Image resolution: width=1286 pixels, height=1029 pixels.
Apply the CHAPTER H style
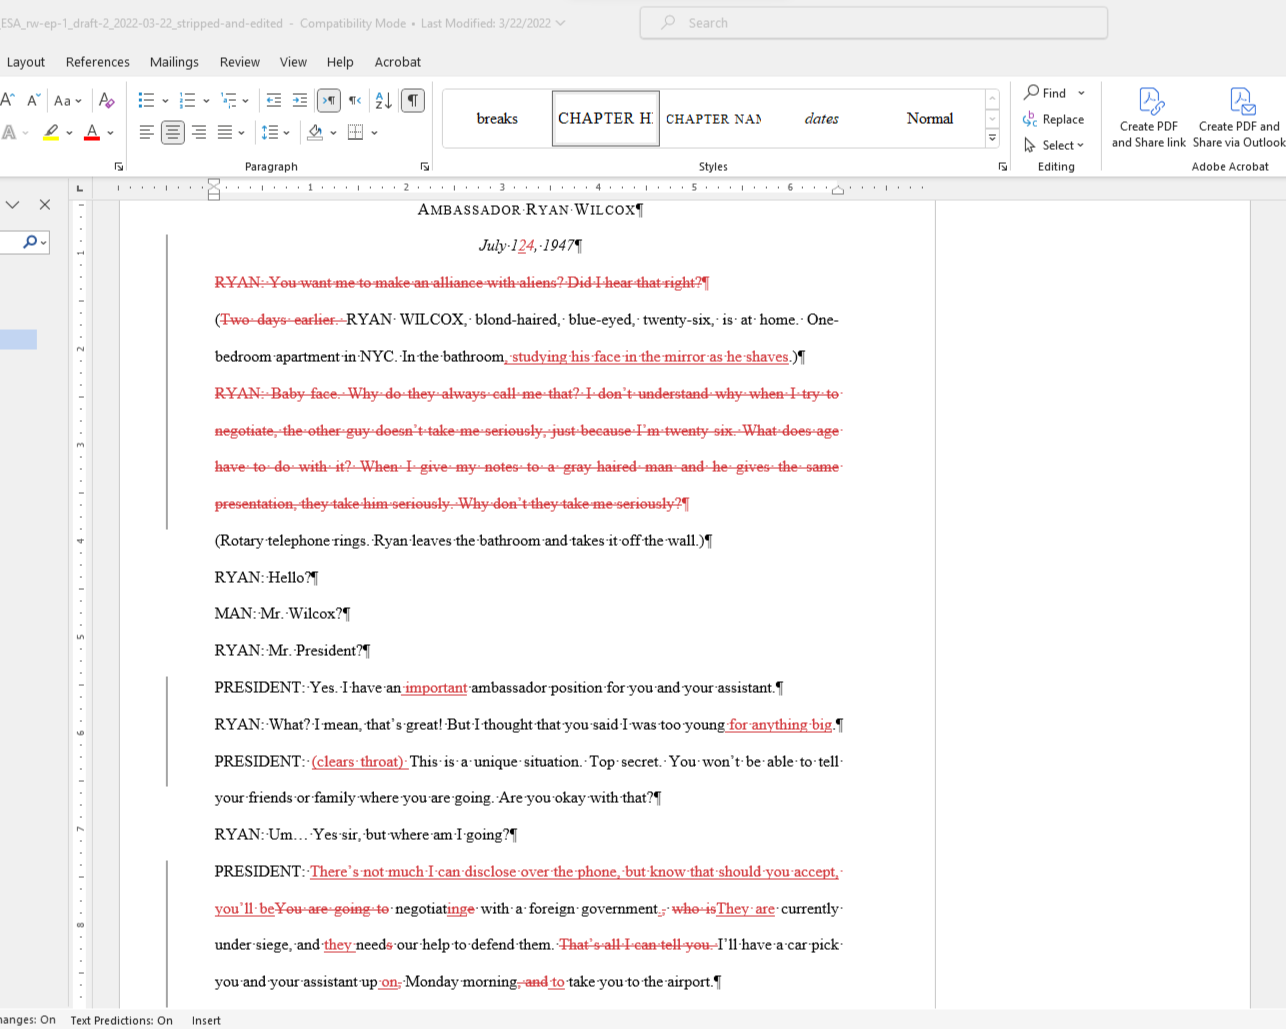point(605,118)
